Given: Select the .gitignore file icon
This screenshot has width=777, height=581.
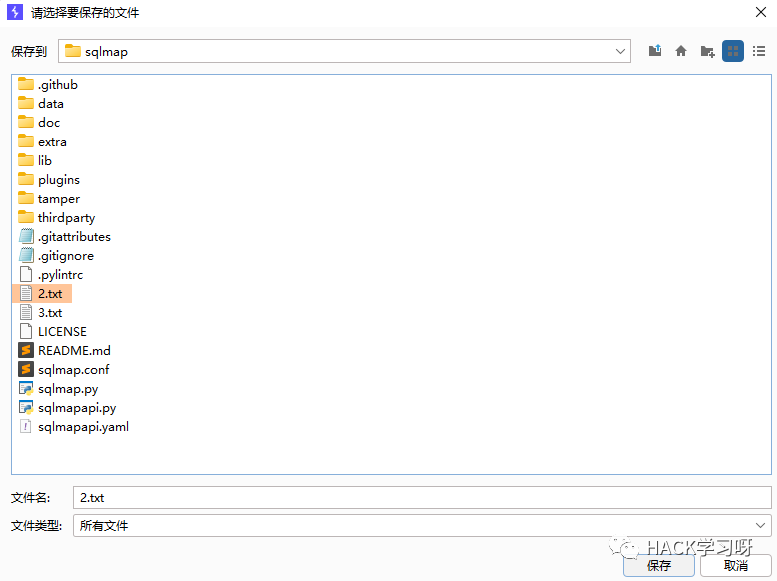Looking at the screenshot, I should [x=26, y=255].
